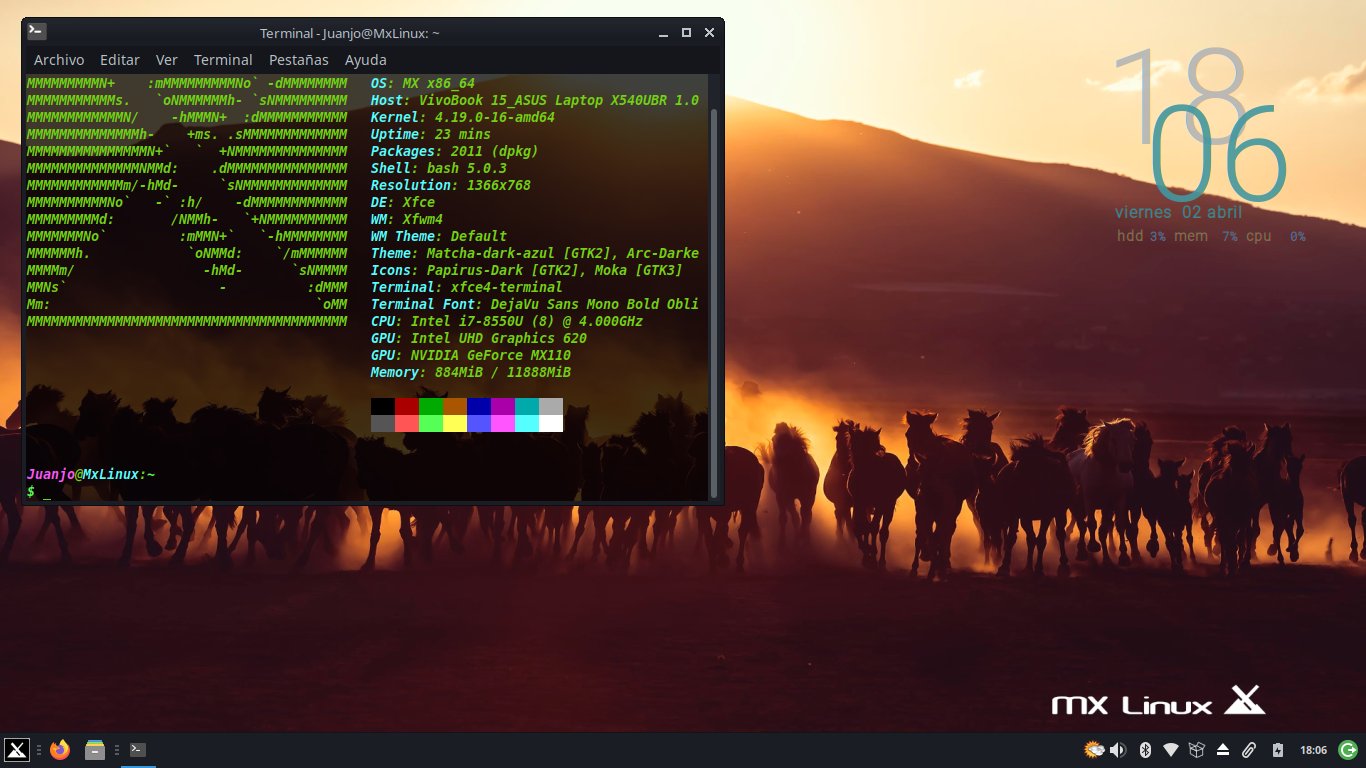The width and height of the screenshot is (1366, 768).
Task: Open the Archivo menu
Action: (x=59, y=60)
